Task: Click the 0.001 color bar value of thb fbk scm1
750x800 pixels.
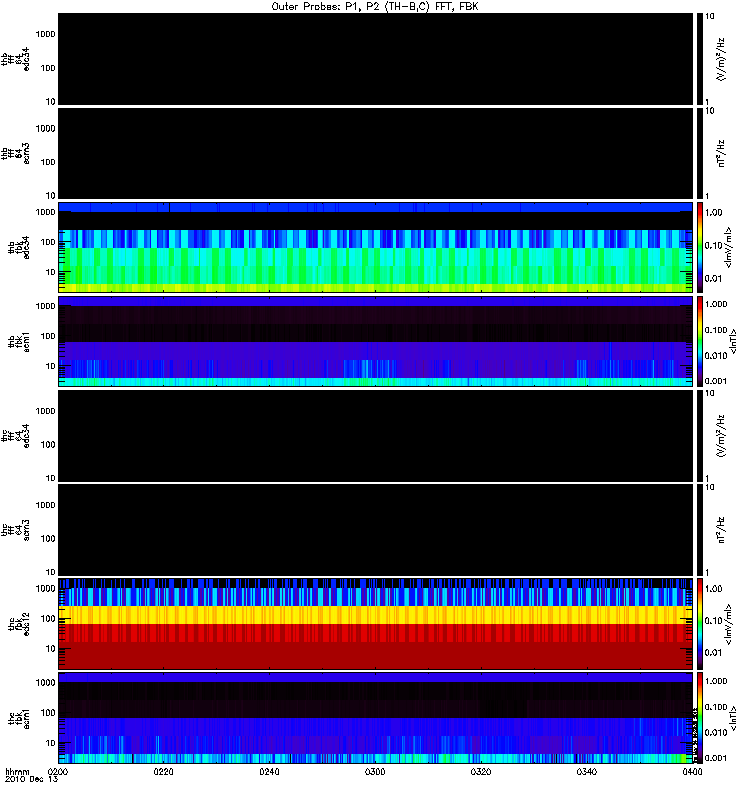Action: click(716, 381)
